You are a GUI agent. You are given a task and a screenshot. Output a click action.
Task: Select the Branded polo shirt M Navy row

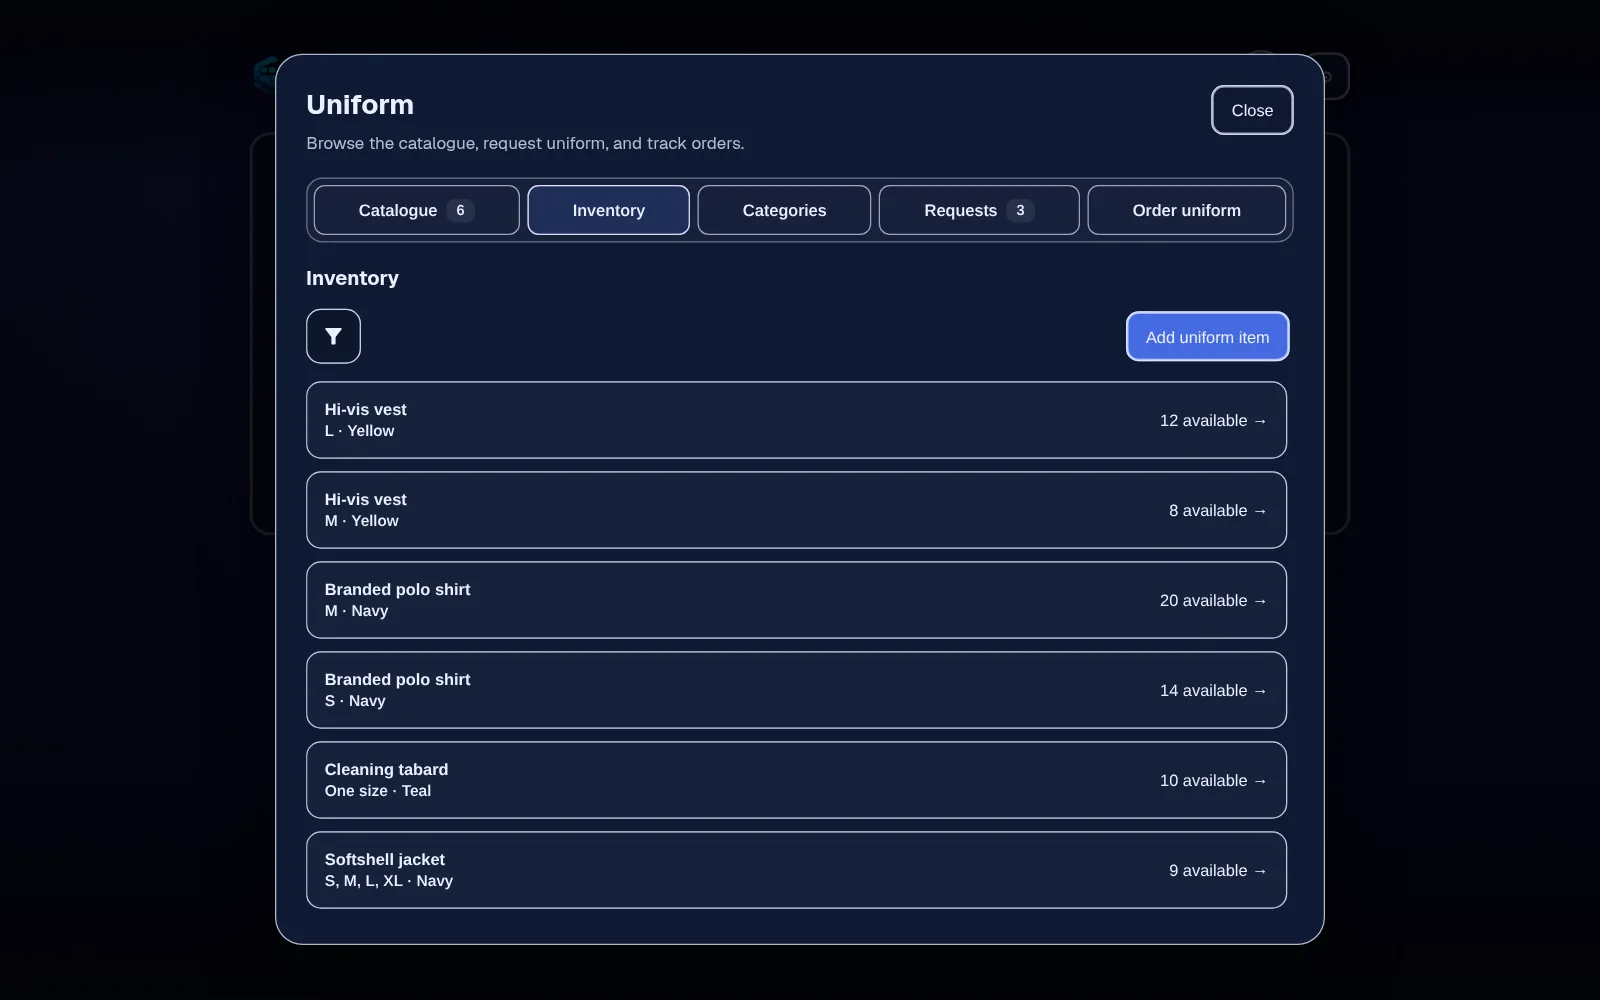click(796, 600)
